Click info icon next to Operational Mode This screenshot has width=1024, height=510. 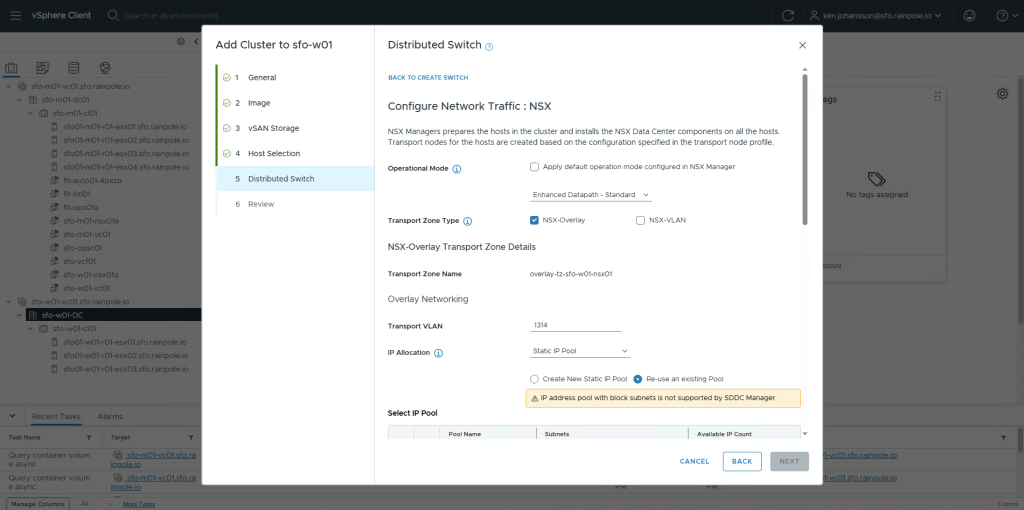coord(457,169)
